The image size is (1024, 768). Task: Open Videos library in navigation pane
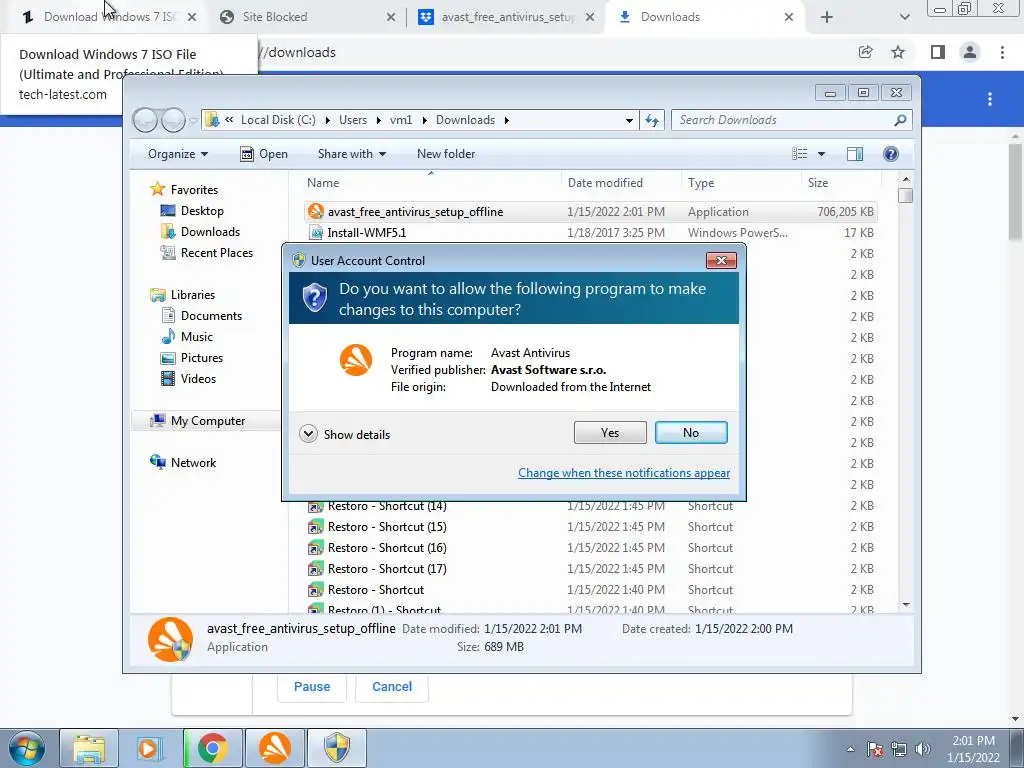click(x=198, y=379)
